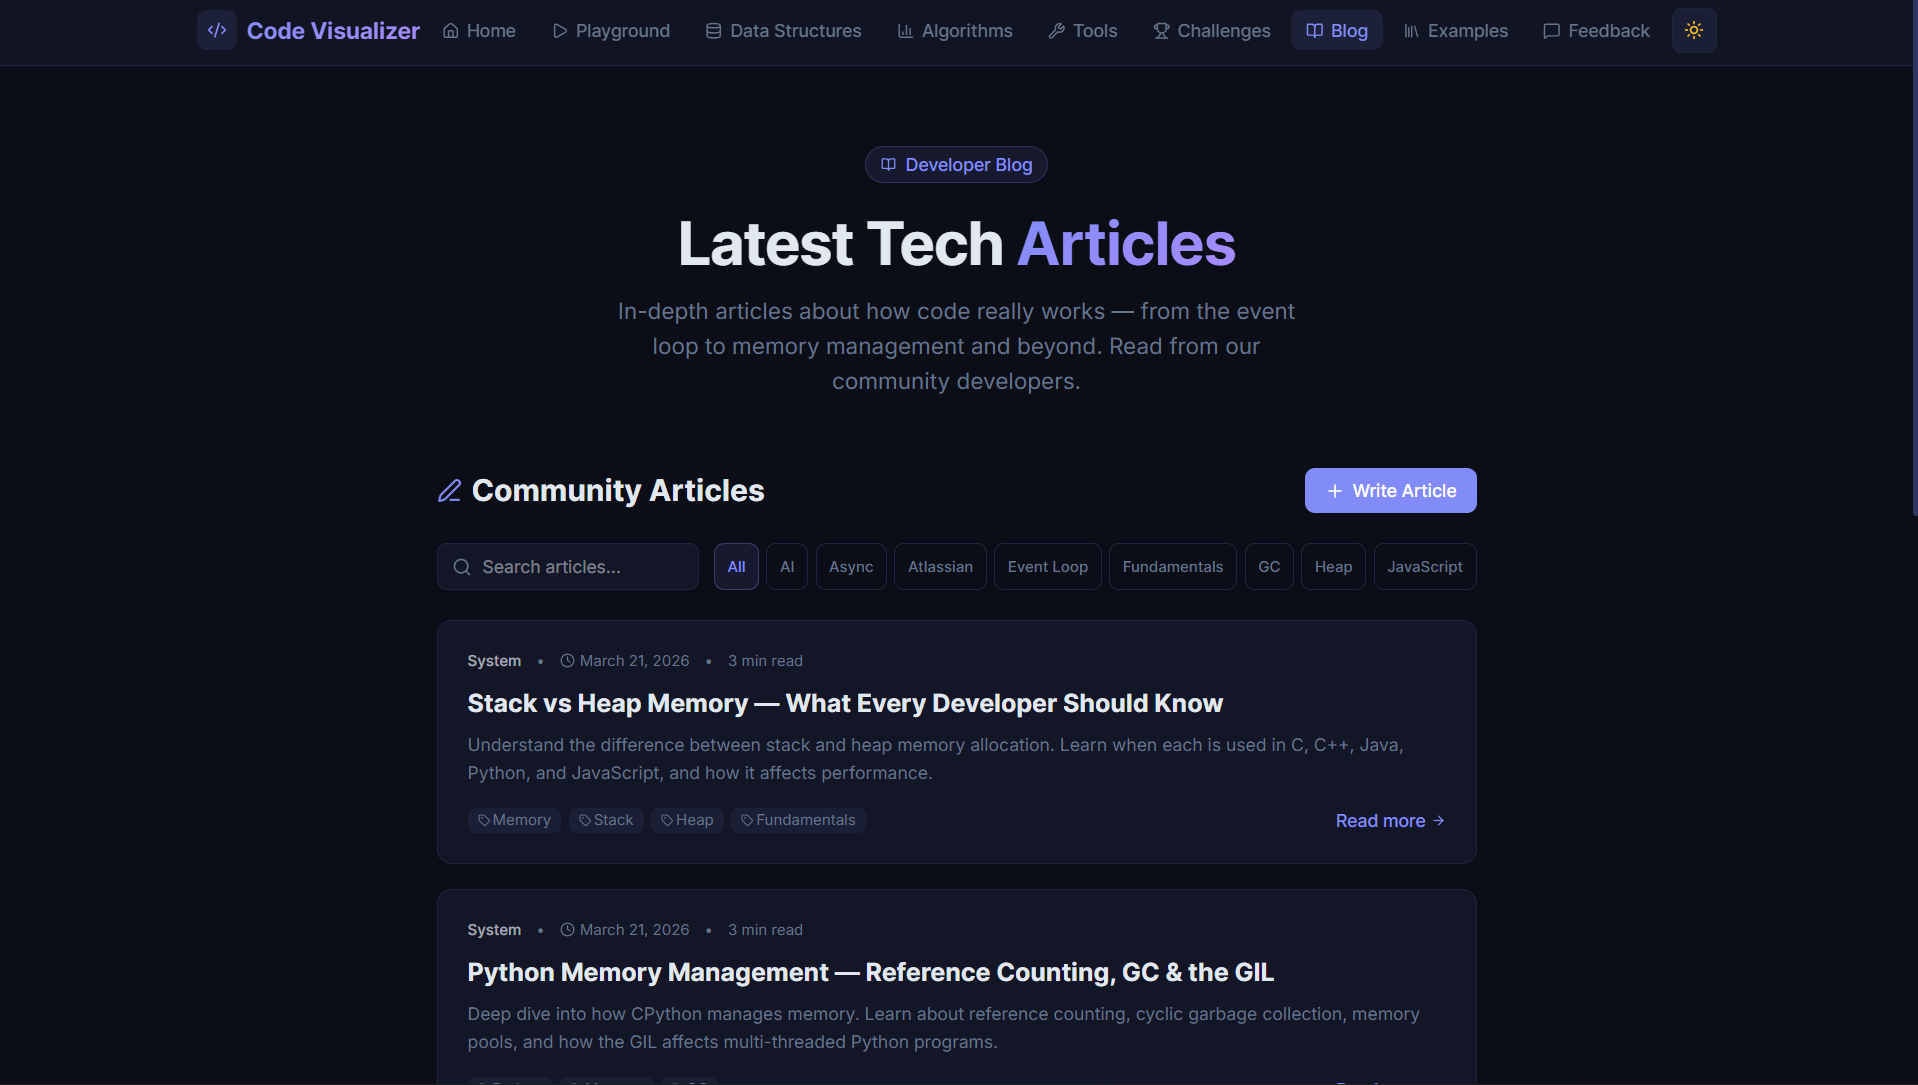Screen dimensions: 1918x1085
Task: Go to the Challenges page
Action: tap(1212, 31)
